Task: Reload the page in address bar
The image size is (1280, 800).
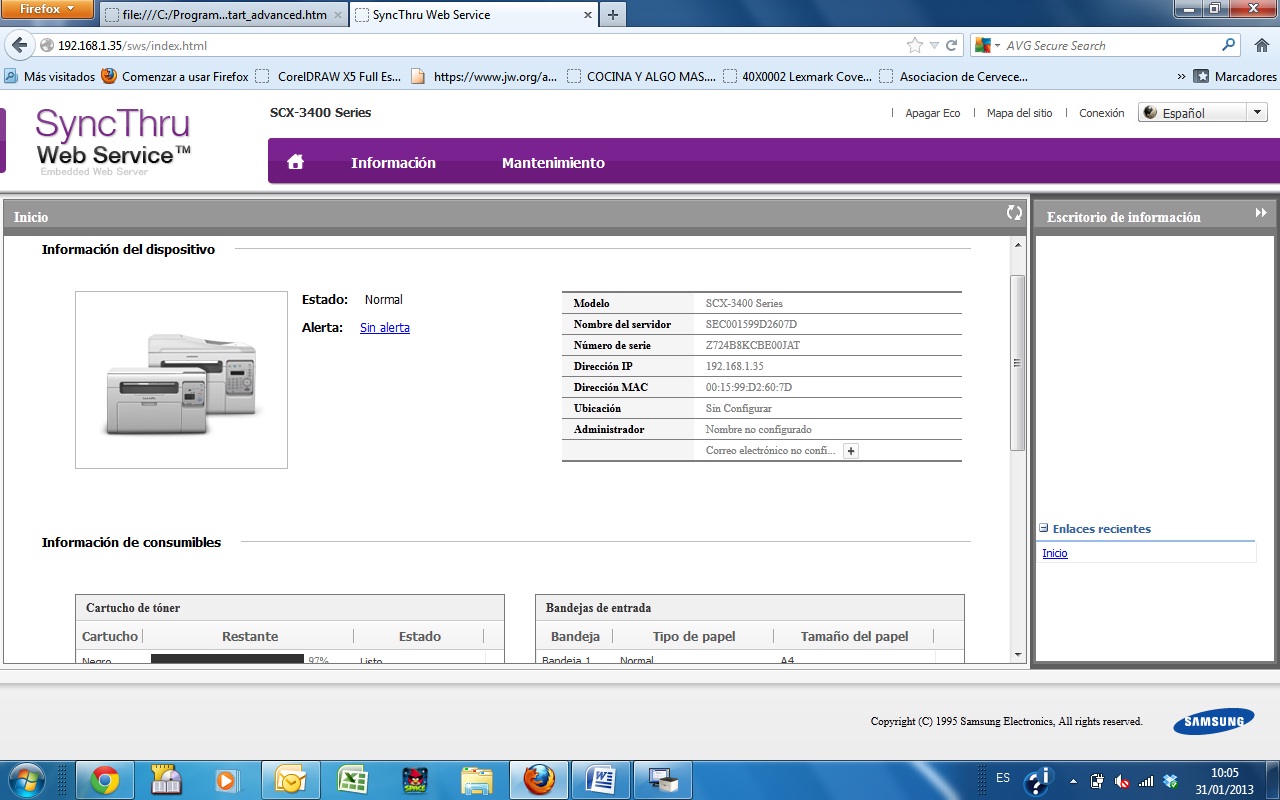Action: pyautogui.click(x=953, y=46)
